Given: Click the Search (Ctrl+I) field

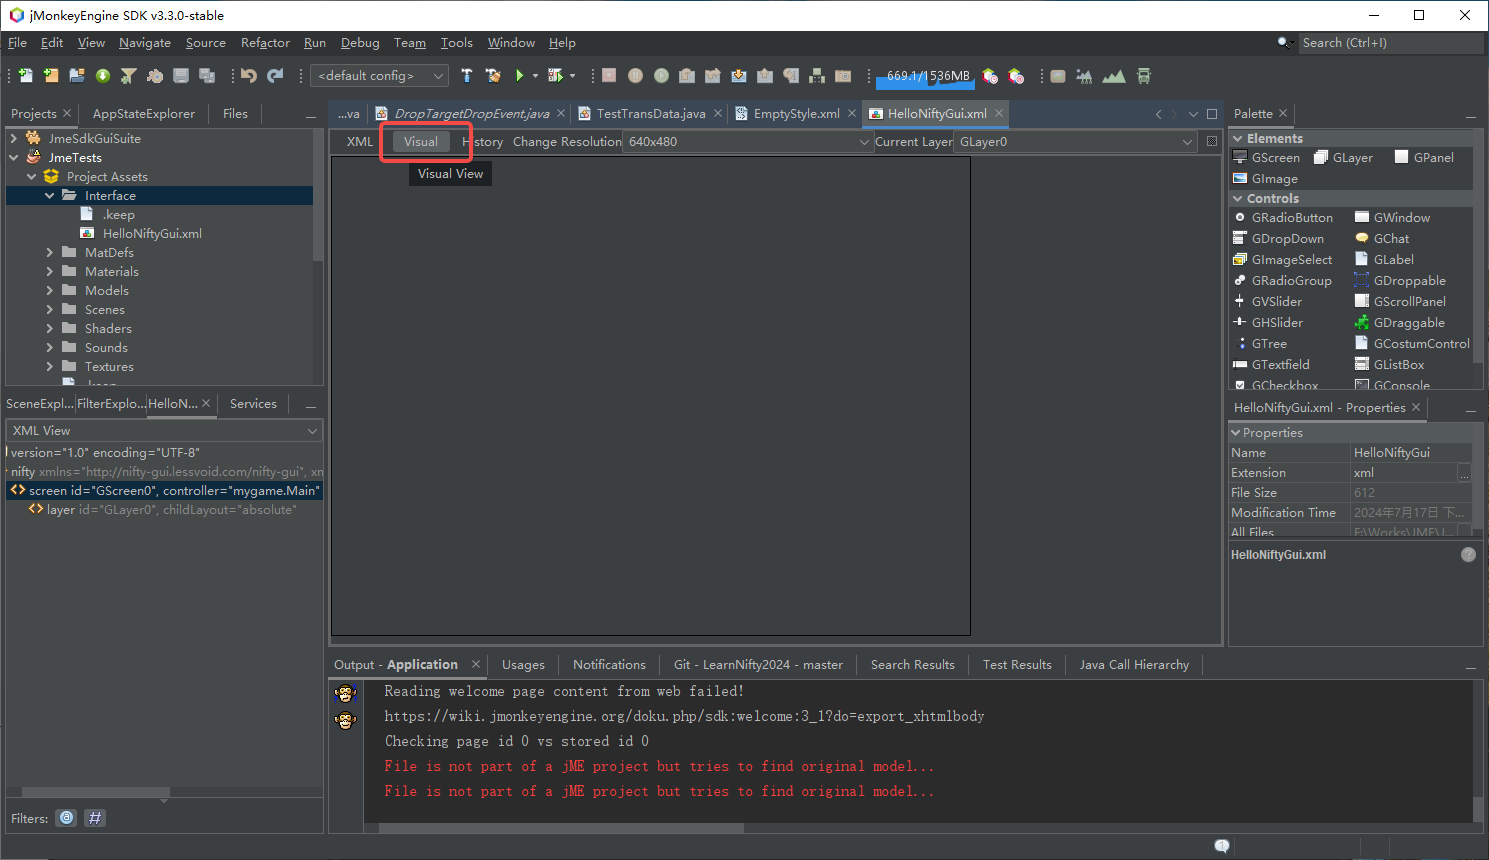Looking at the screenshot, I should tap(1390, 43).
